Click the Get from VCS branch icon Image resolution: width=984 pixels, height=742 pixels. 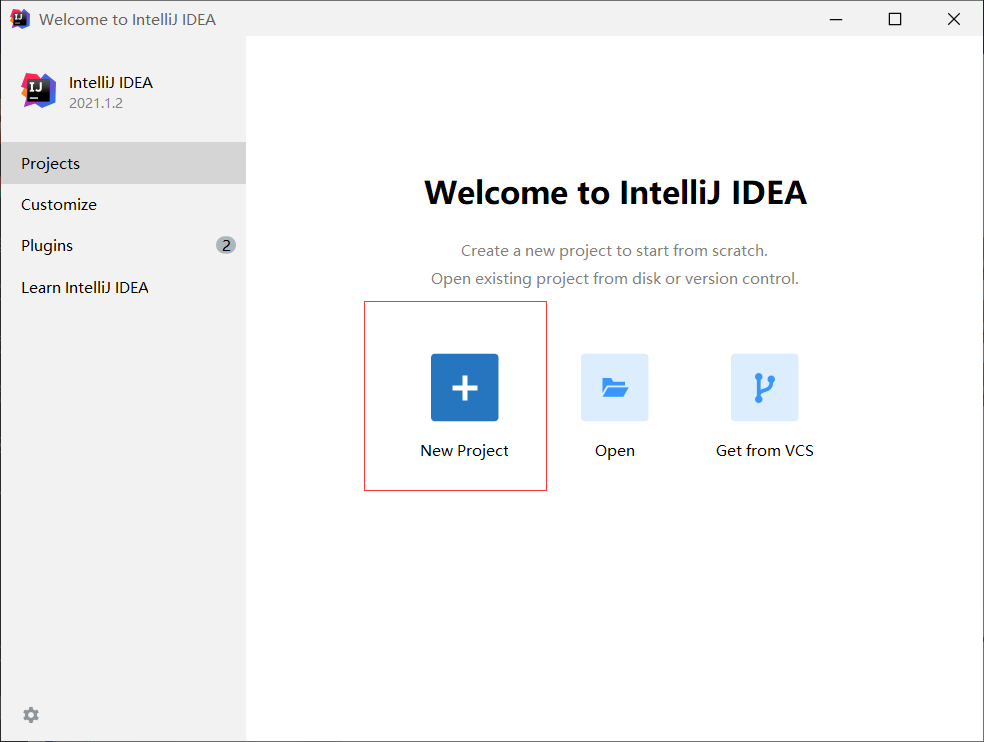764,387
